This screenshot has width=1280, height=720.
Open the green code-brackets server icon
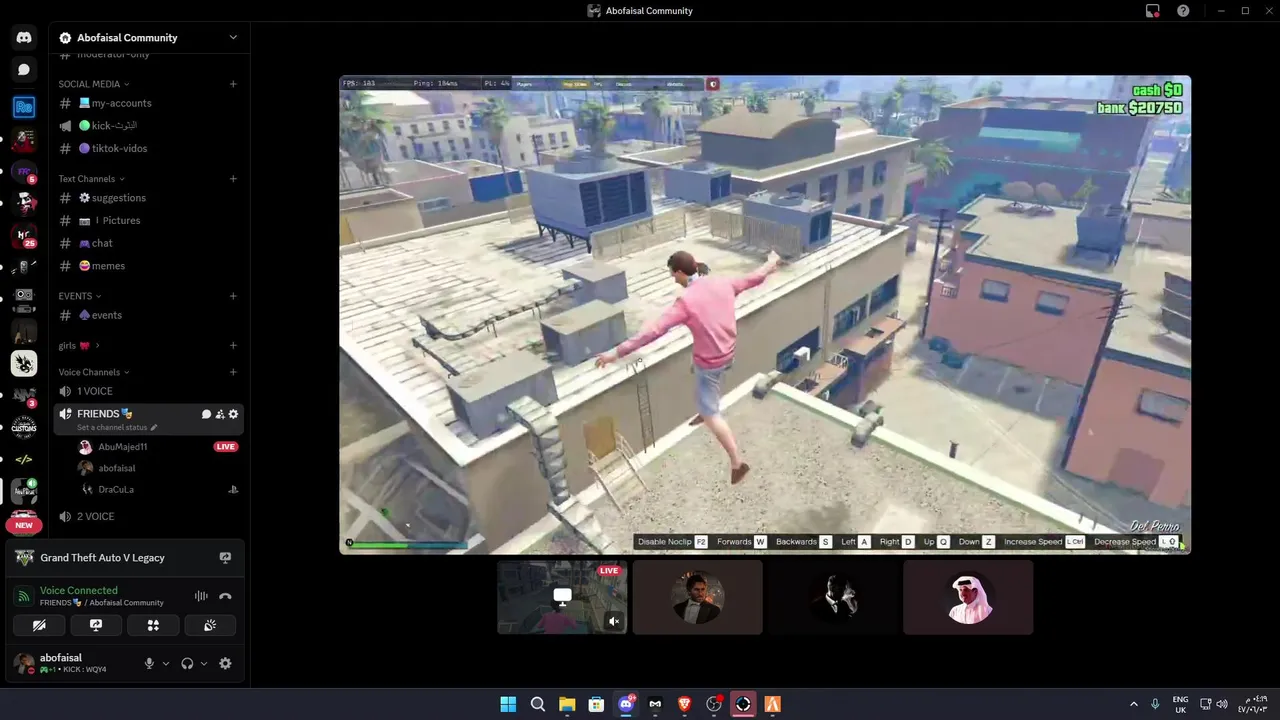coord(24,459)
